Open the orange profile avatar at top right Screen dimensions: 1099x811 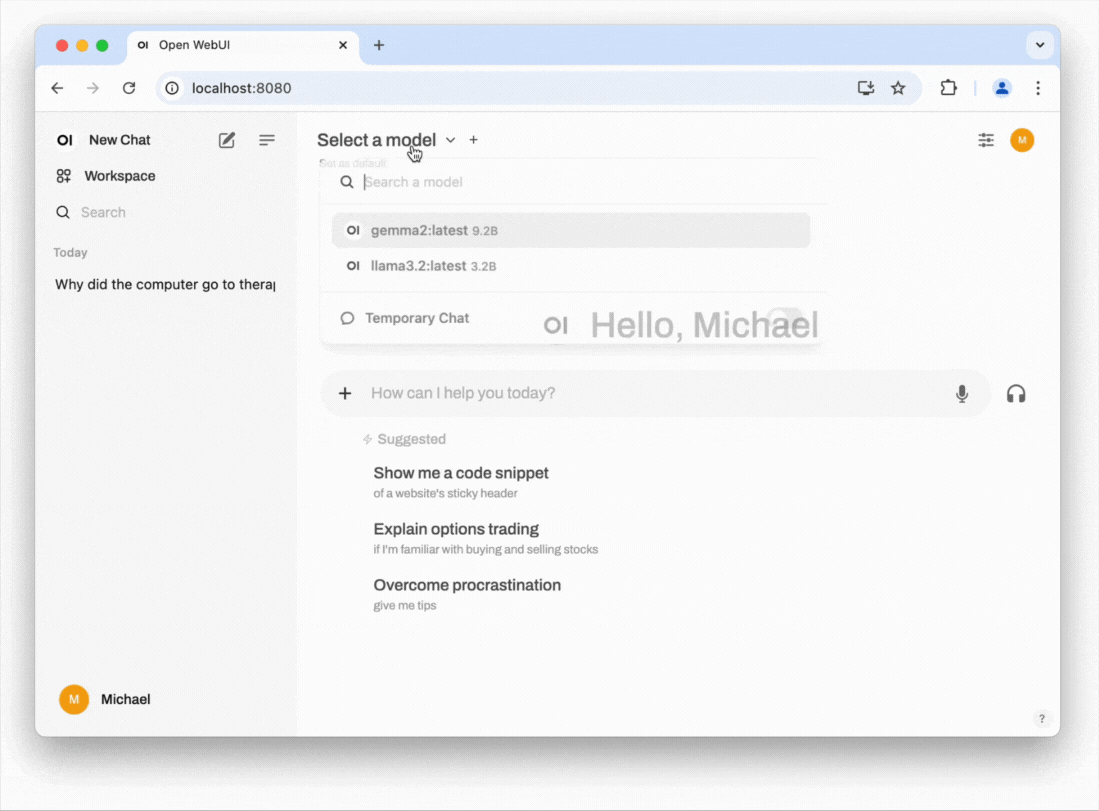(1022, 140)
